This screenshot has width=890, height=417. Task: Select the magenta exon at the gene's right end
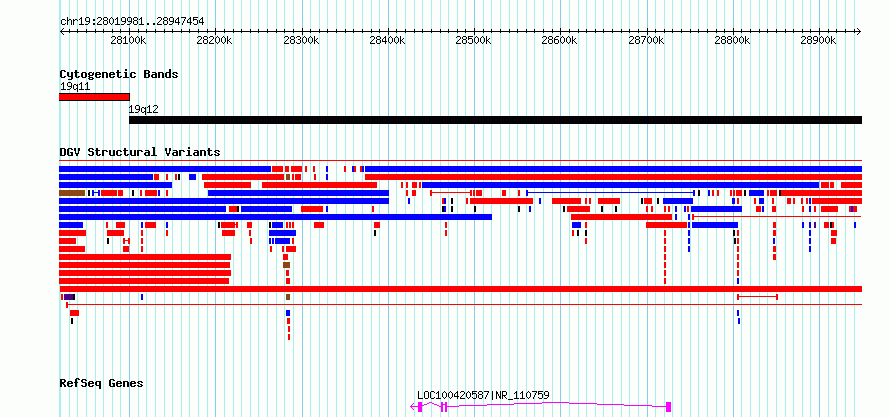click(669, 406)
